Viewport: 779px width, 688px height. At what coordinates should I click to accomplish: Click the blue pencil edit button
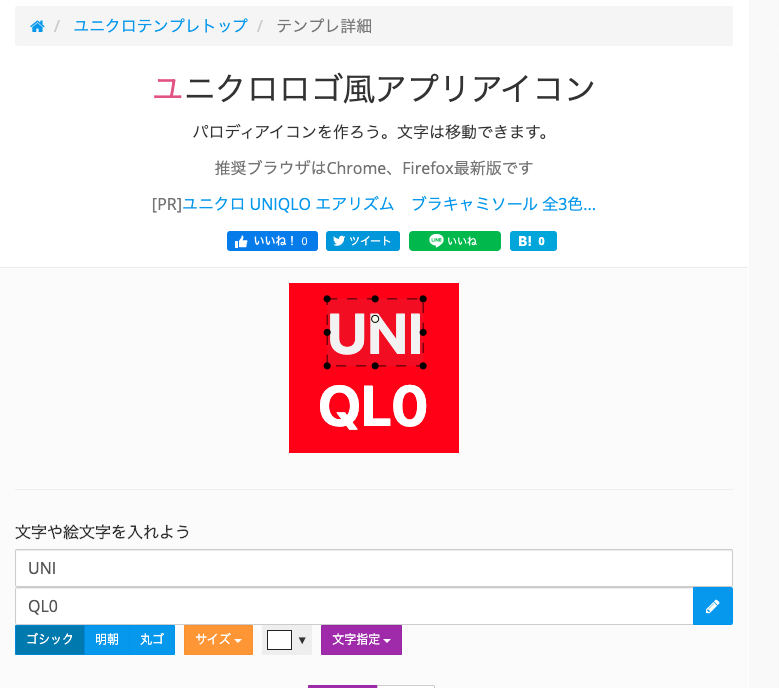tap(713, 606)
